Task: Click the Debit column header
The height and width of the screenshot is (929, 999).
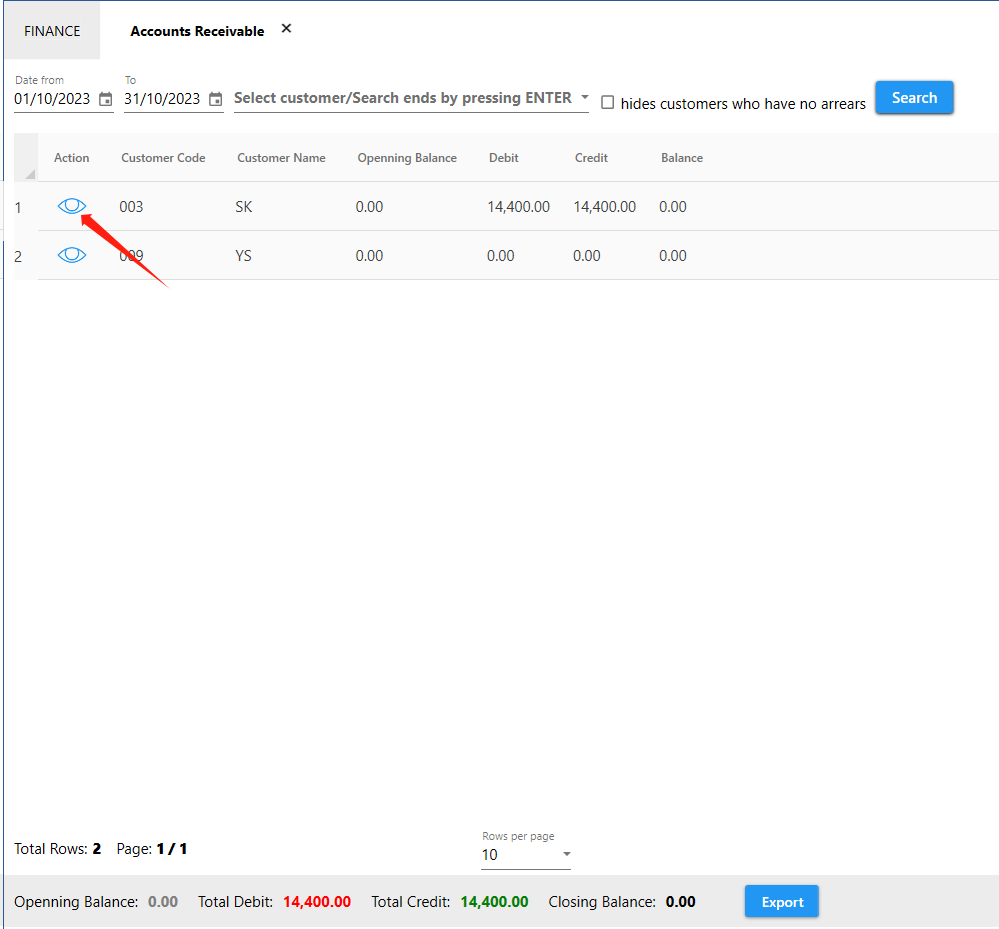Action: (503, 158)
